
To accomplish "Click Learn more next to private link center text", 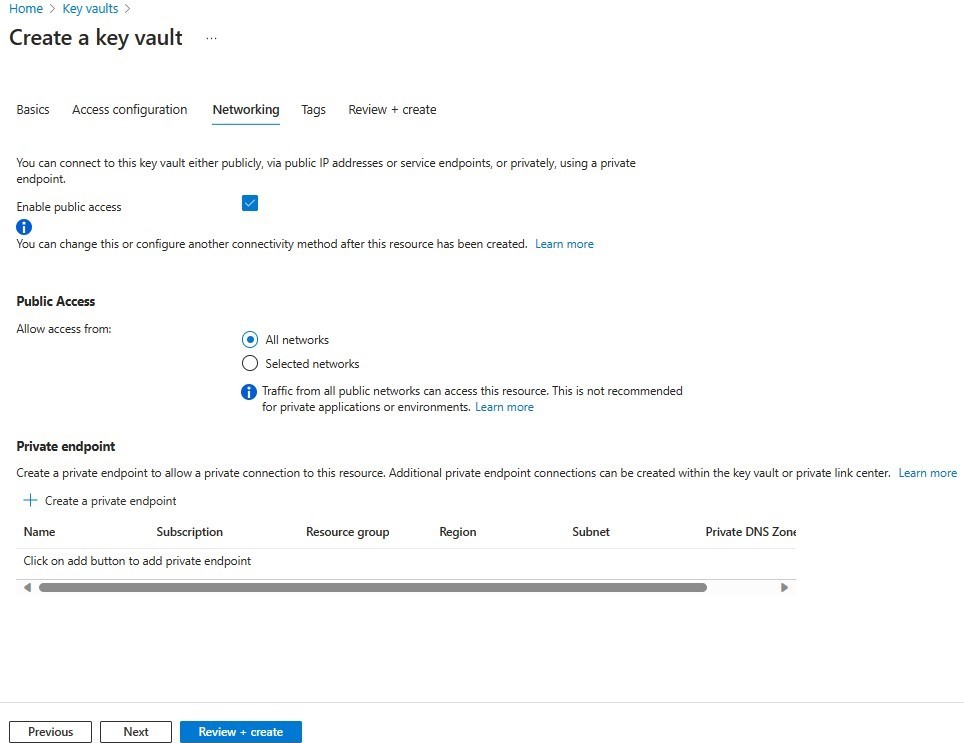I will (927, 472).
